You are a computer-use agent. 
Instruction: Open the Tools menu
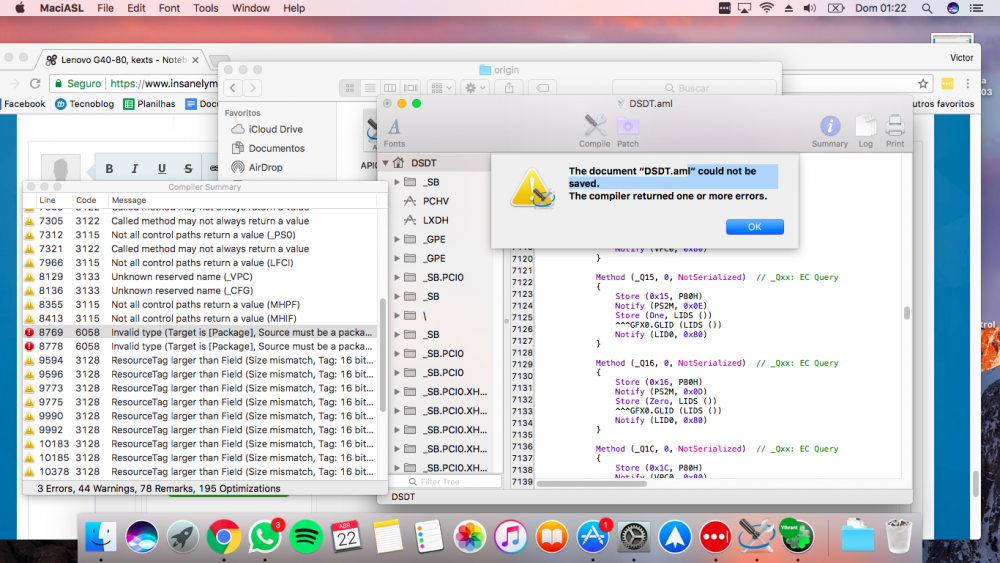click(x=205, y=8)
